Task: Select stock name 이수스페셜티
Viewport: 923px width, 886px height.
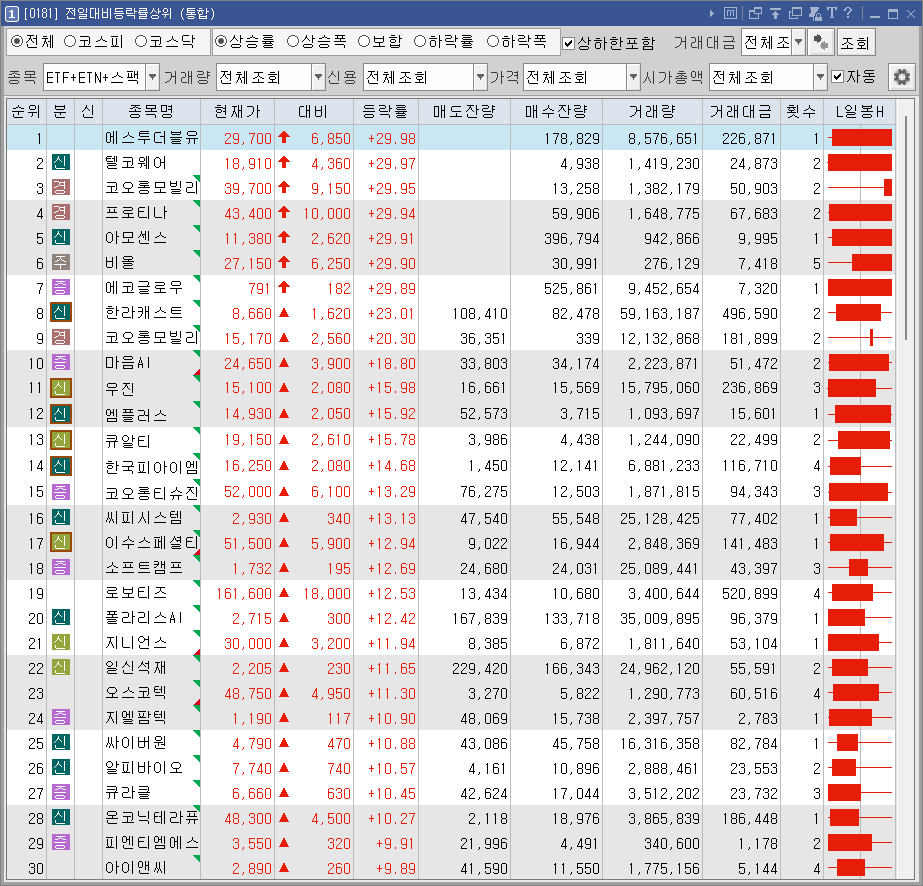Action: click(152, 542)
